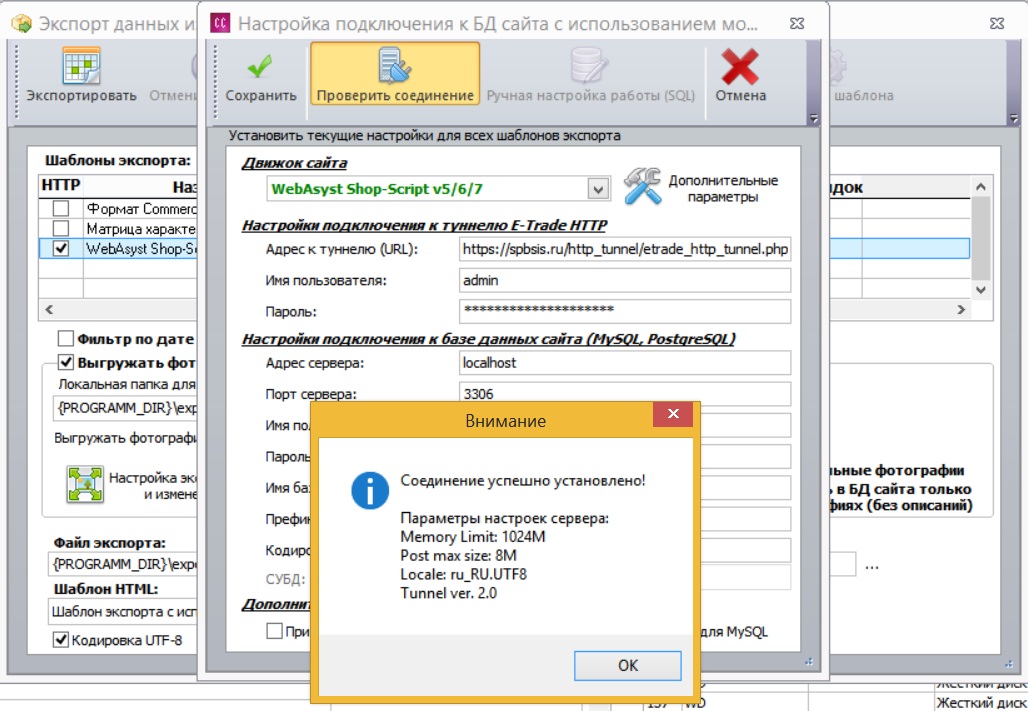Click the blue information icon in the dialog
Image resolution: width=1028 pixels, height=711 pixels.
(370, 490)
